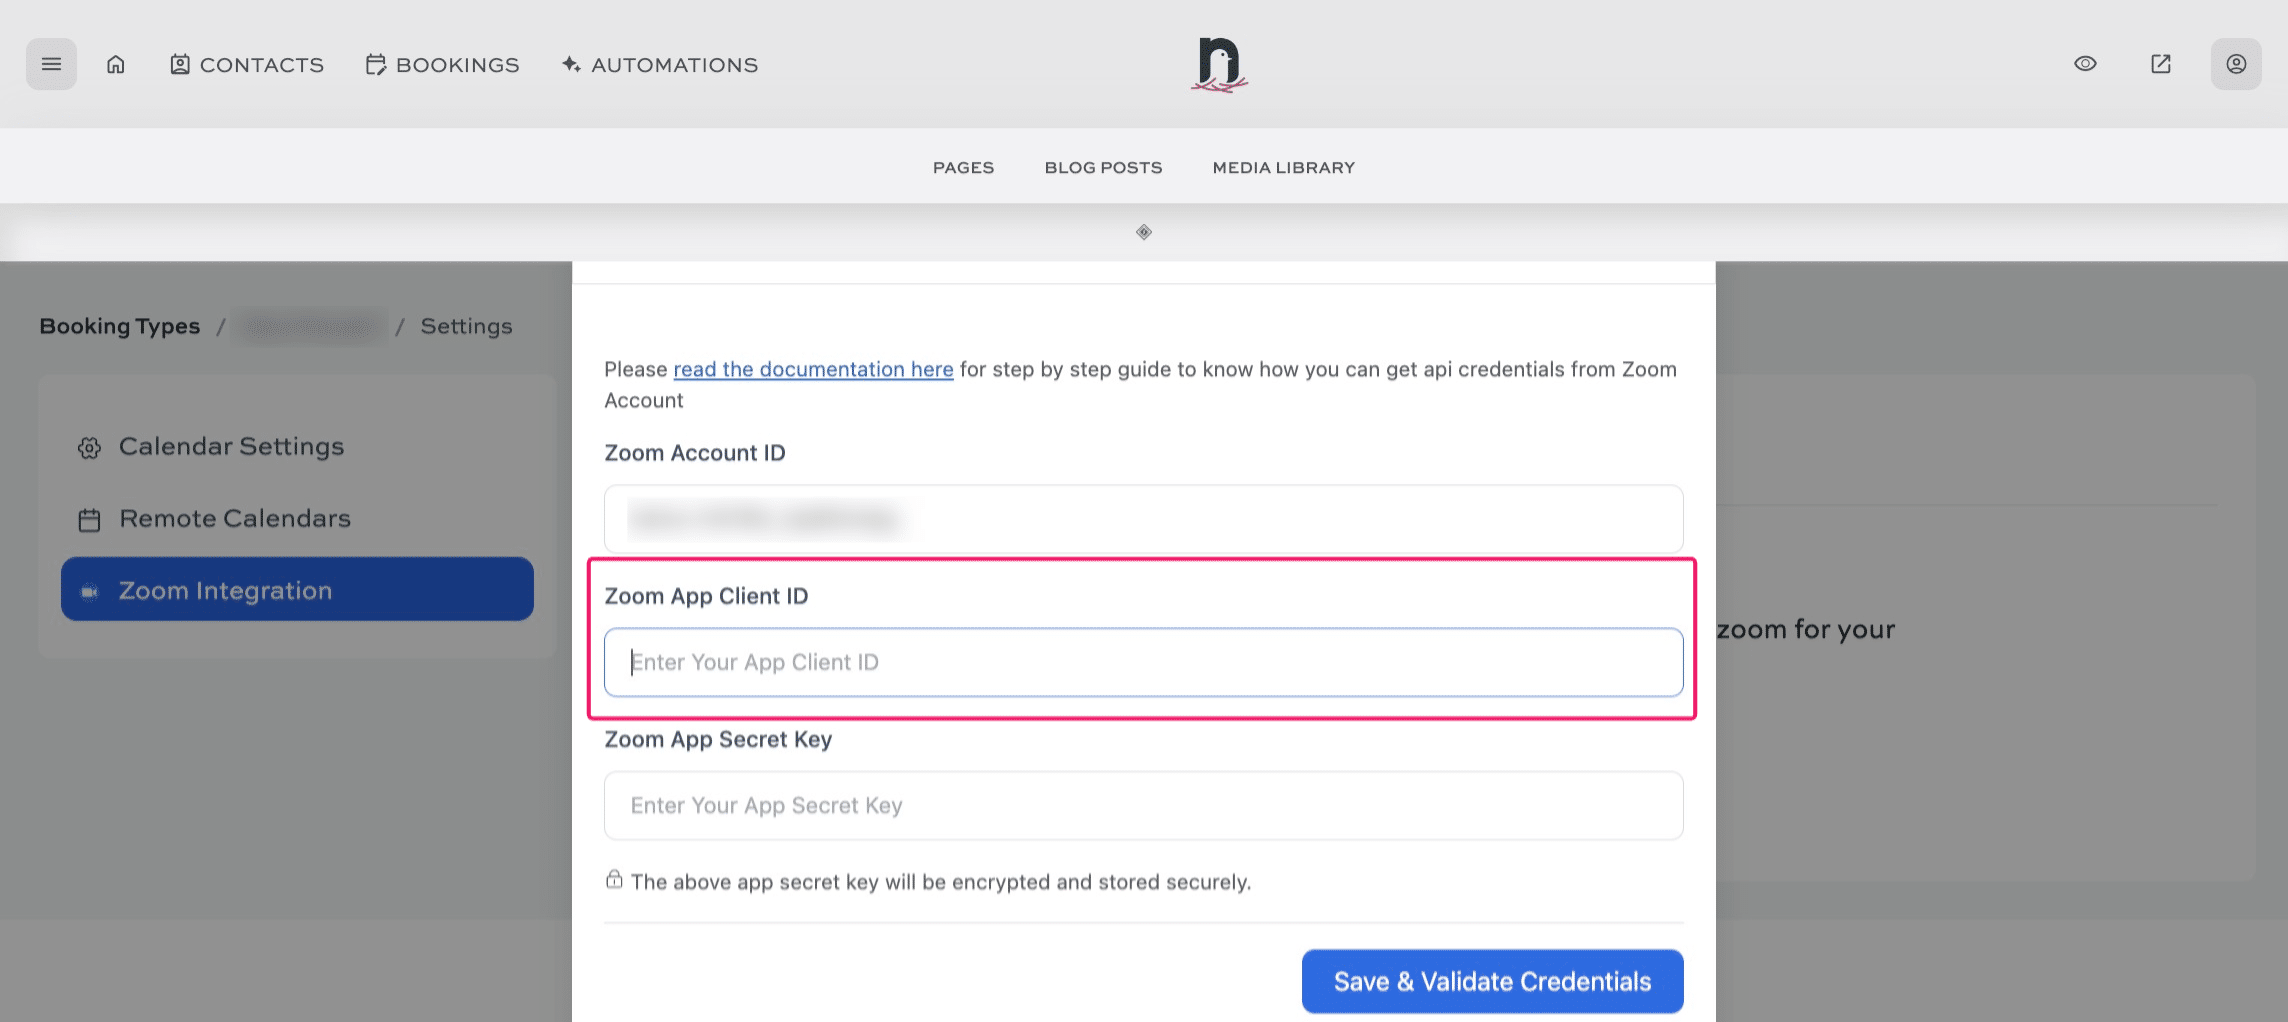This screenshot has width=2288, height=1022.
Task: Select the penguin logo at the top center
Action: pos(1219,63)
